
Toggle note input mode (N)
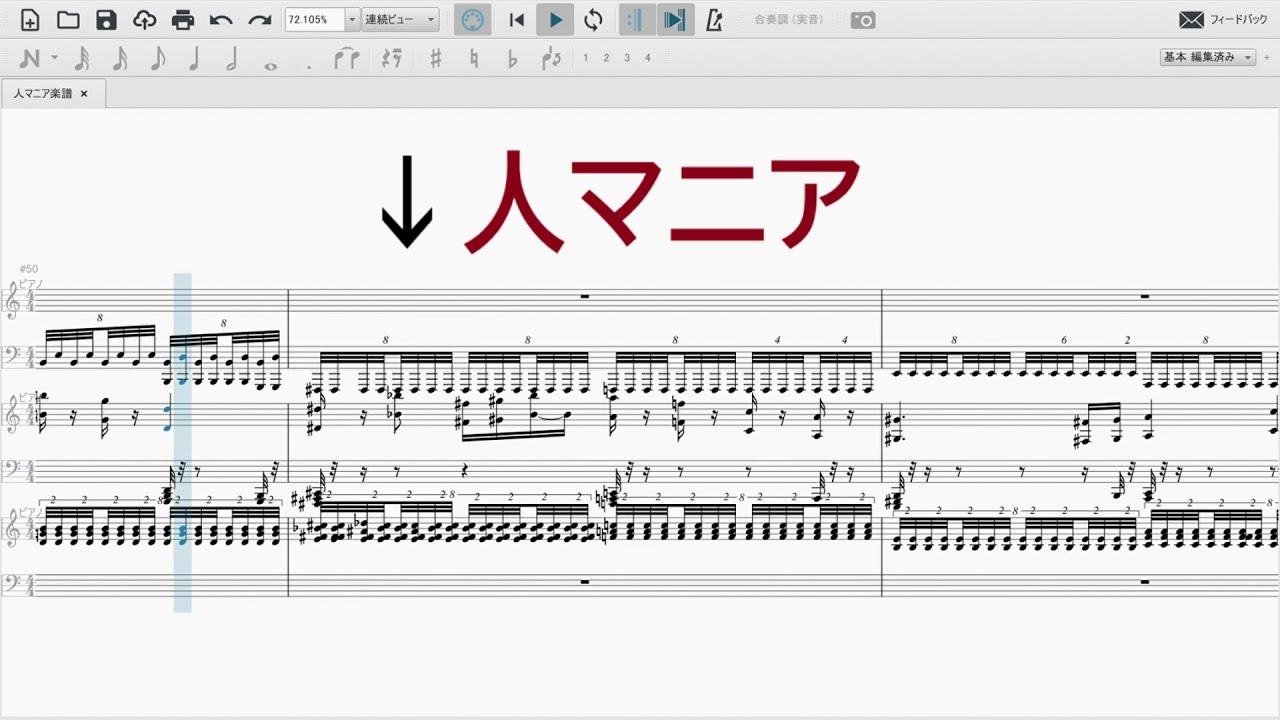[x=30, y=58]
